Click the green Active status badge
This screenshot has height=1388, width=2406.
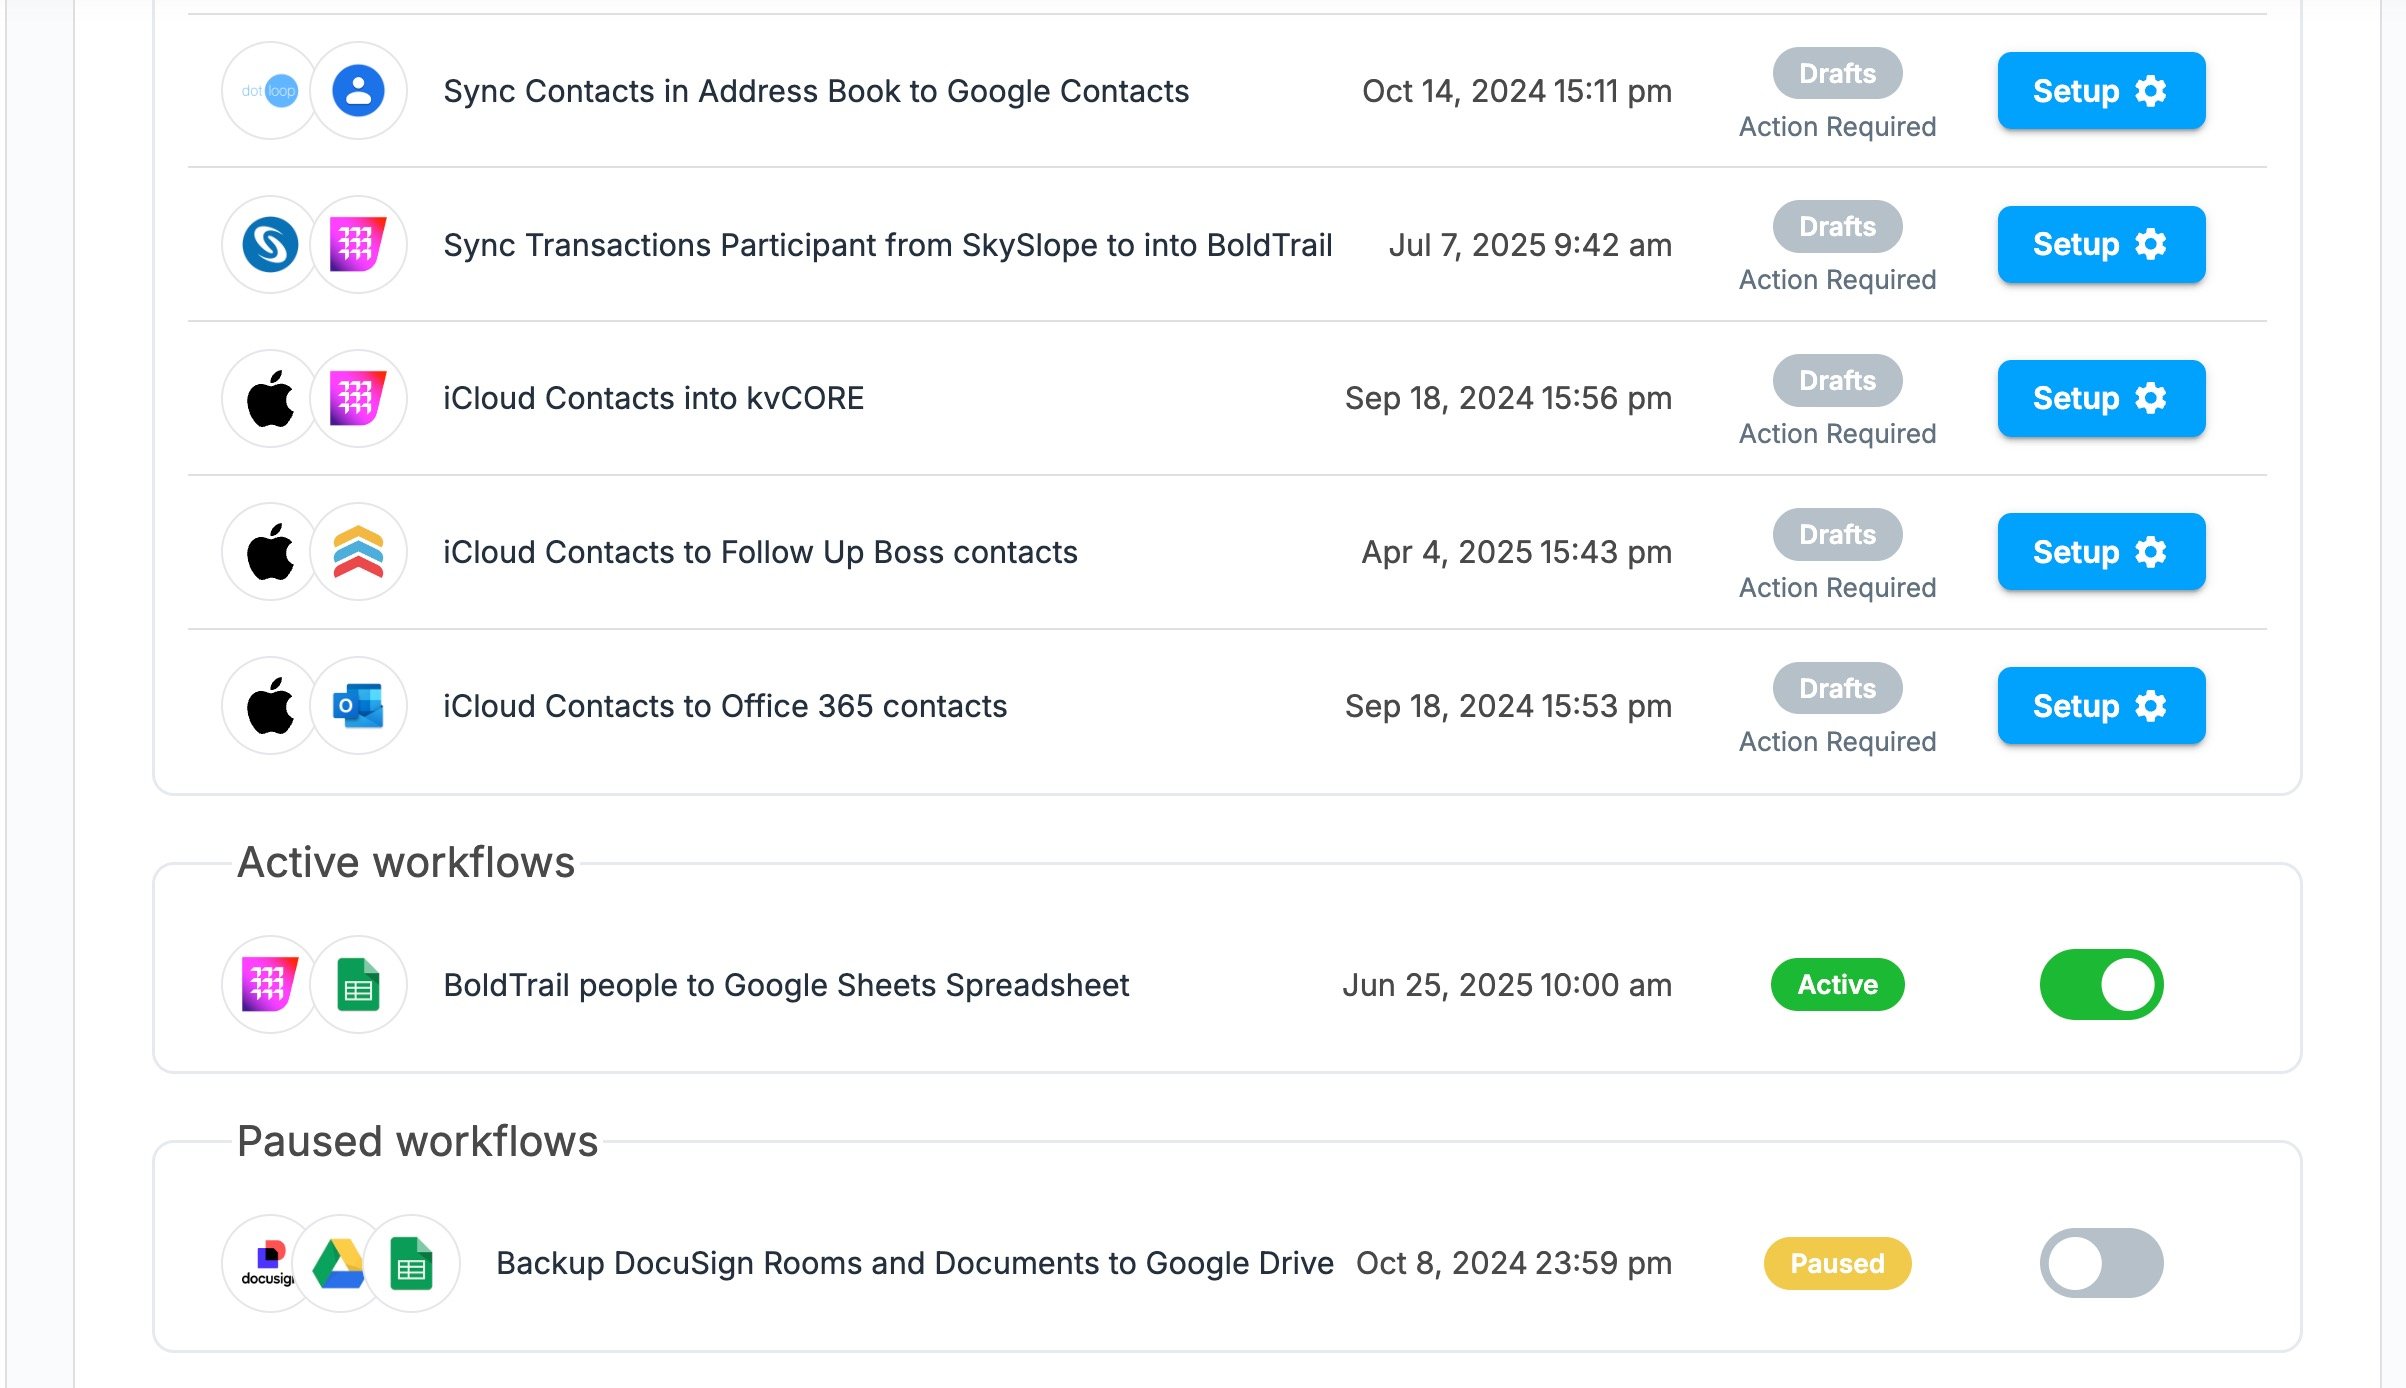coord(1837,985)
